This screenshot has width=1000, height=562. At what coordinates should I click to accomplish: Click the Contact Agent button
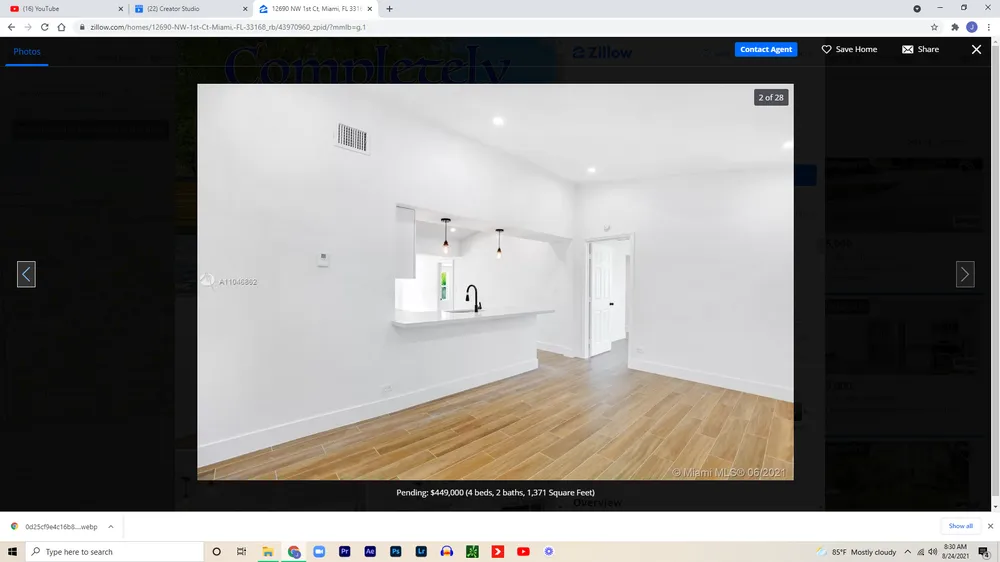point(766,49)
